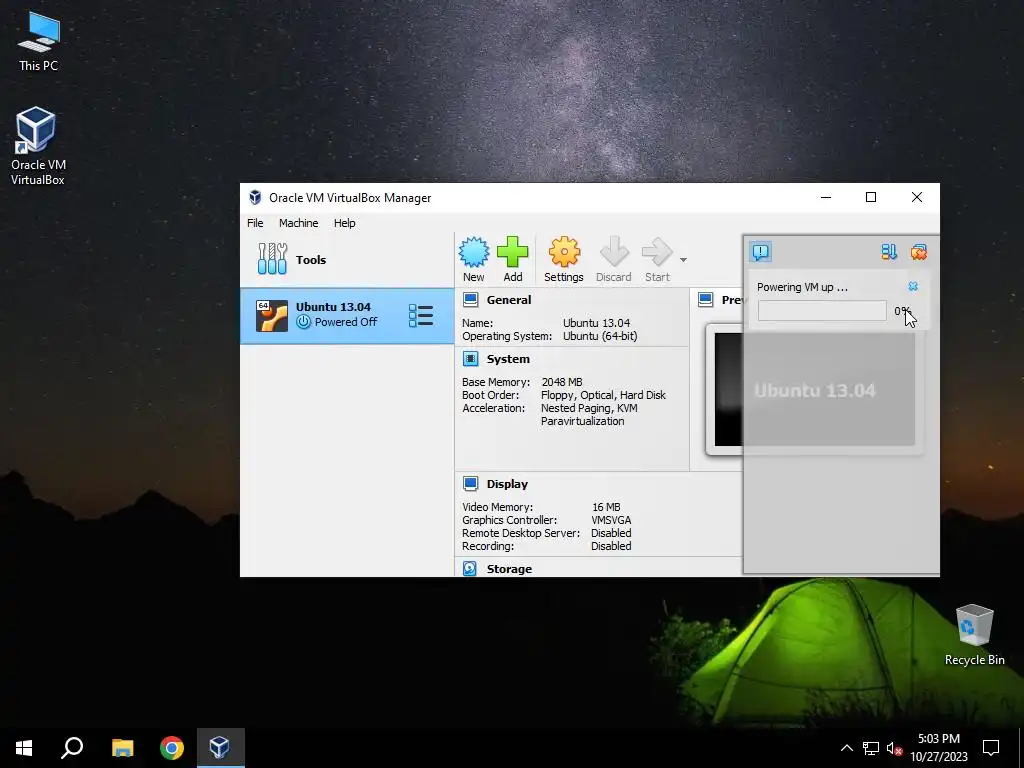Click the Boot Order Floppy, Optical, Hard Disk text

pyautogui.click(x=603, y=395)
